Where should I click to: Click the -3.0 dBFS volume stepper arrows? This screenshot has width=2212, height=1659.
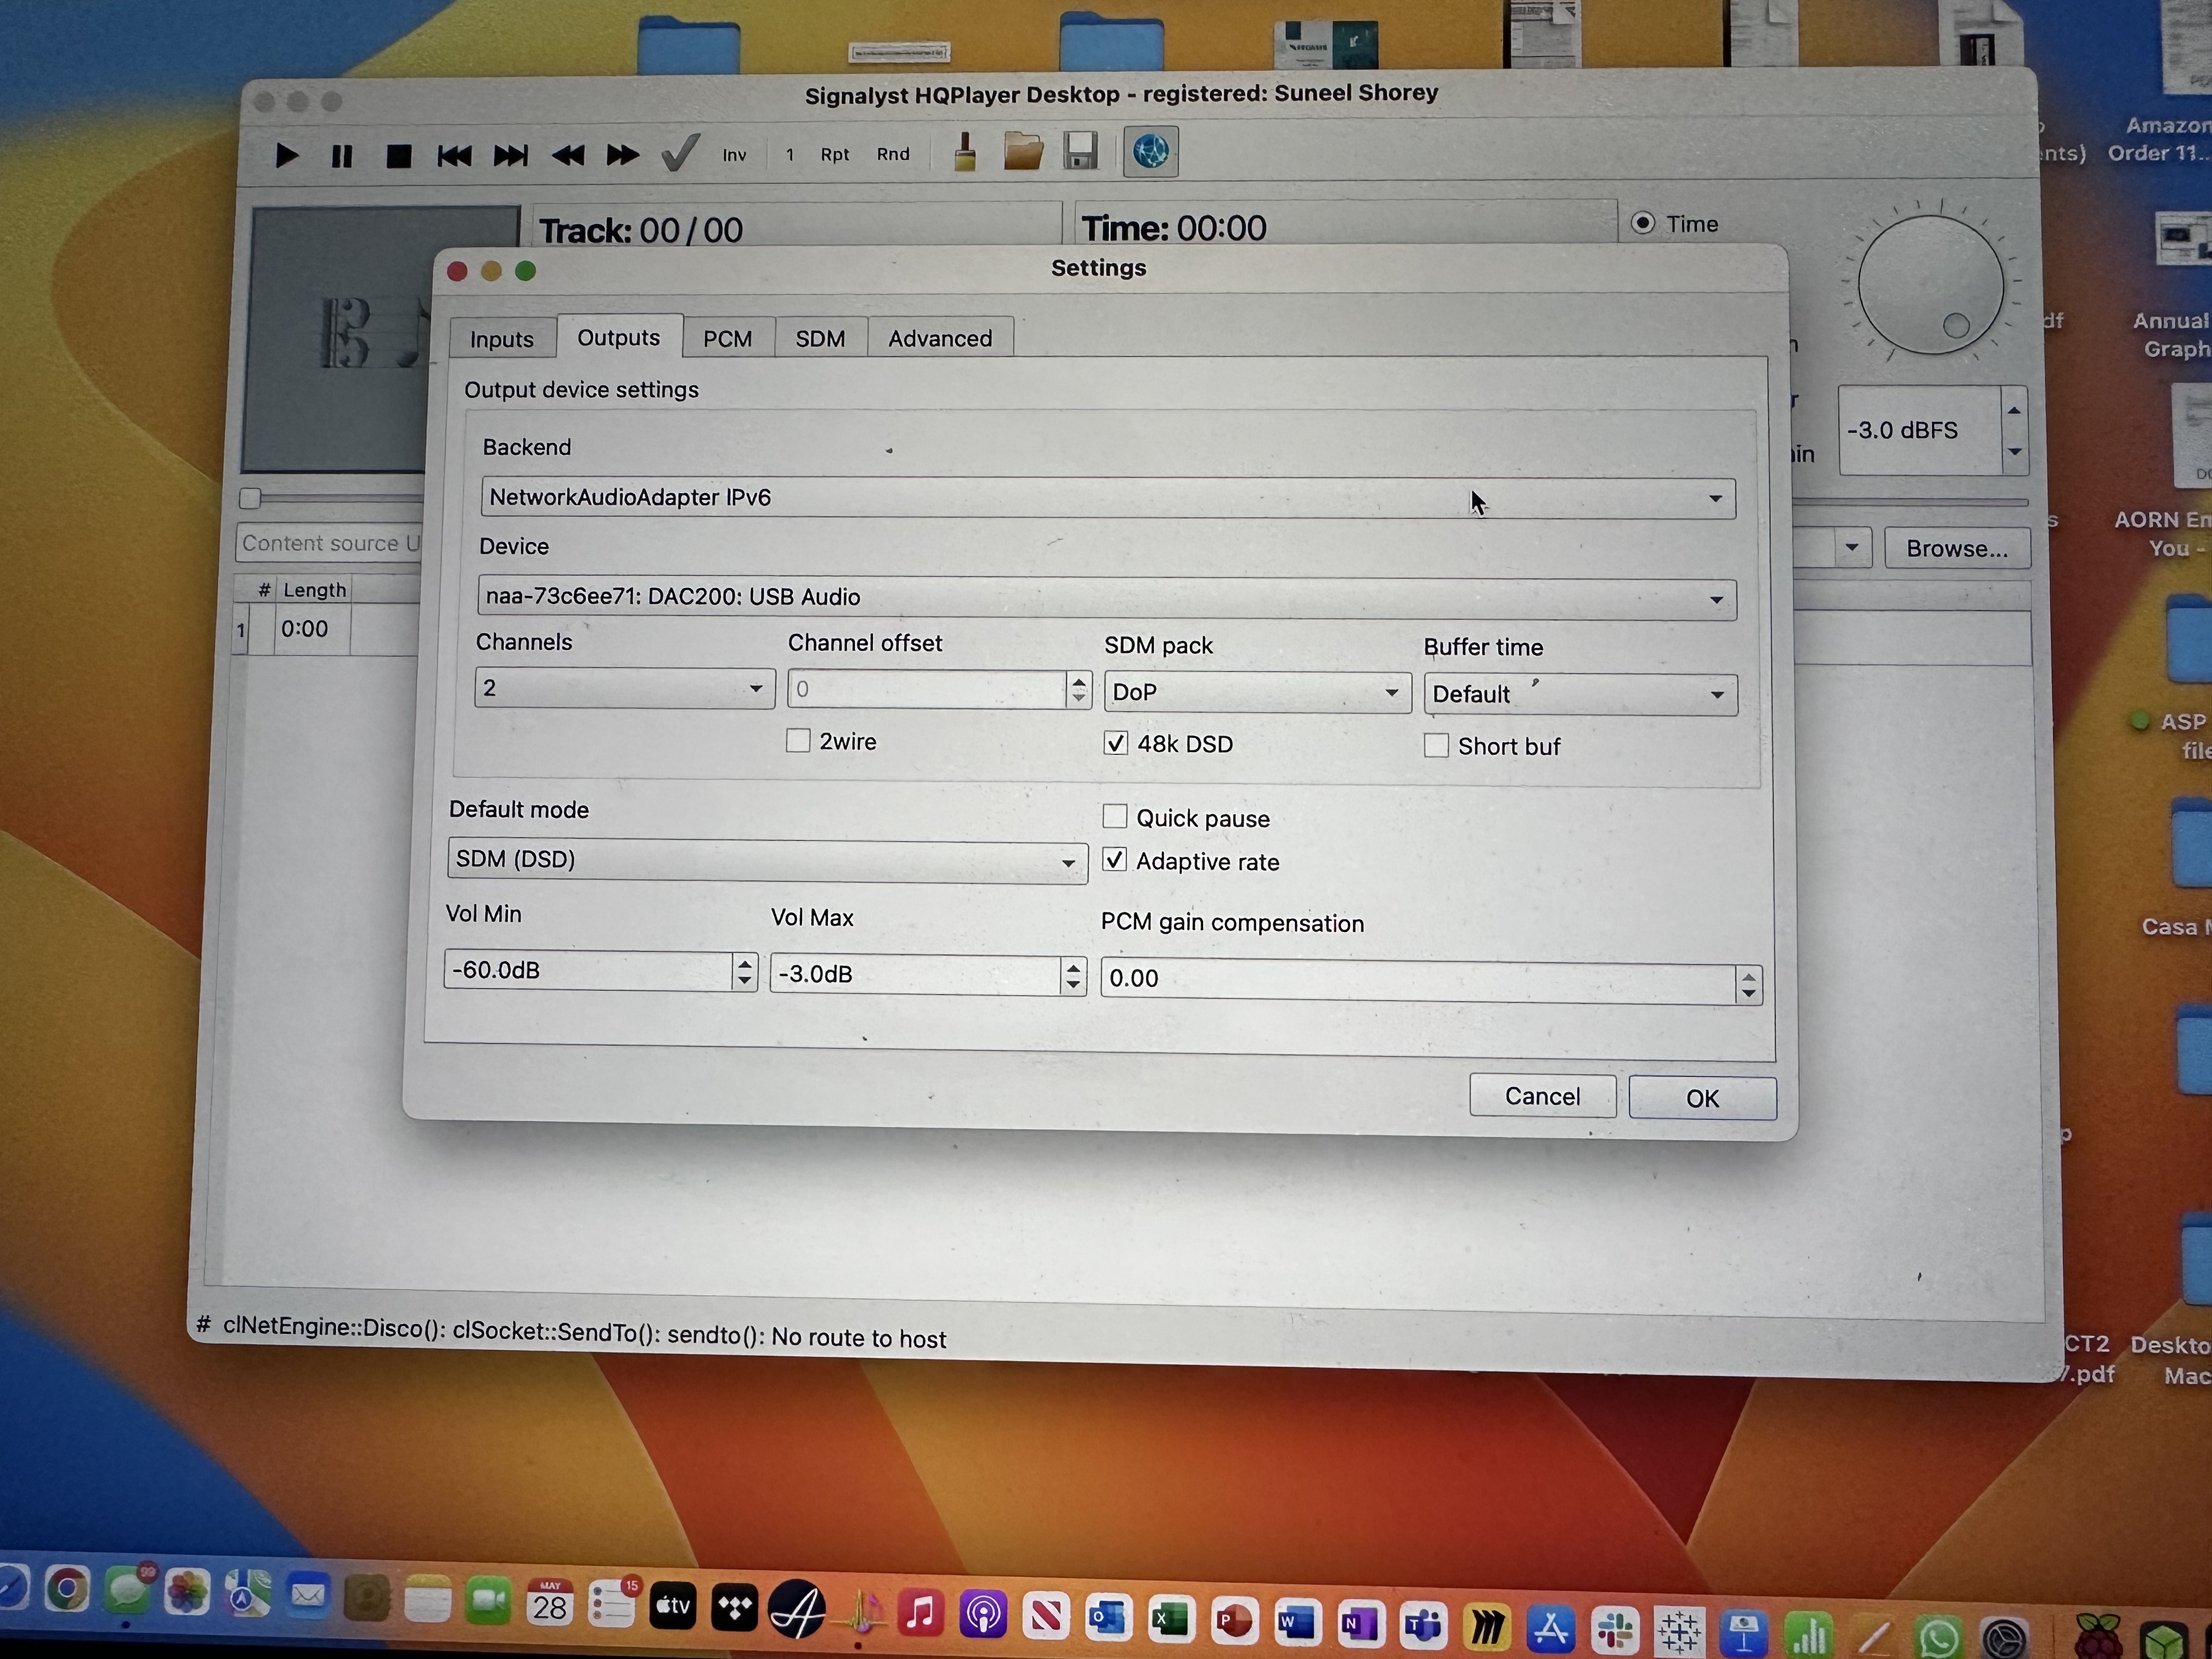click(2014, 431)
